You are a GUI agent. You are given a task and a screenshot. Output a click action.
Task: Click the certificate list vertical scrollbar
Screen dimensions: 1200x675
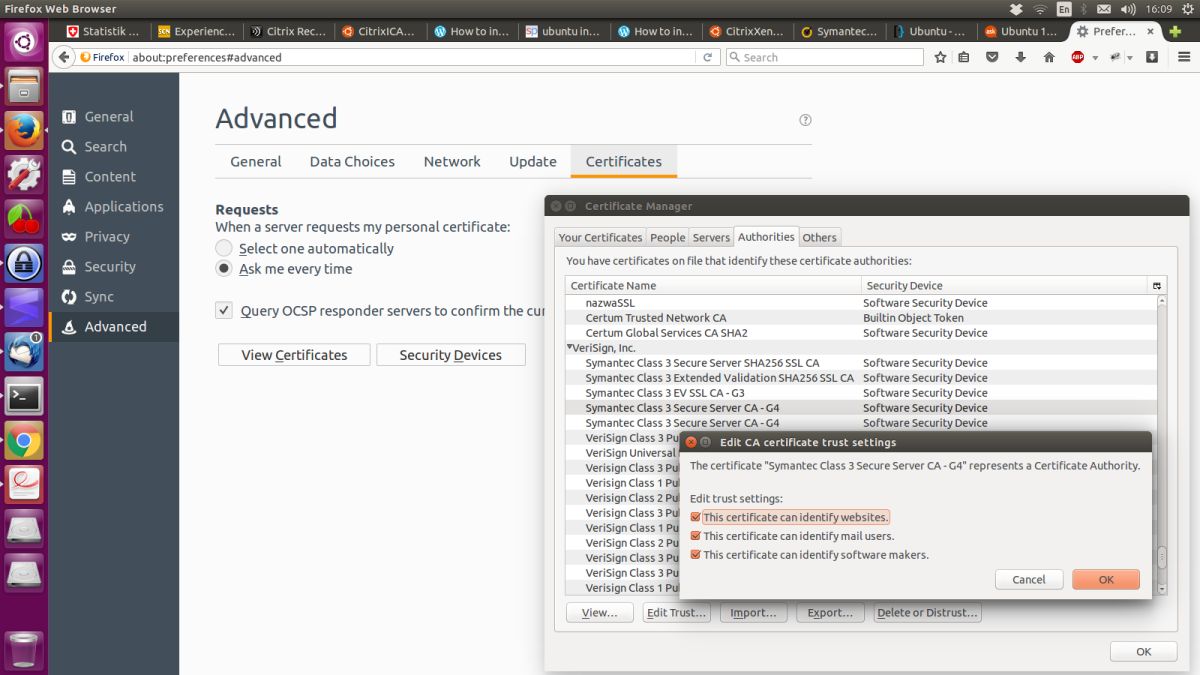(1162, 445)
